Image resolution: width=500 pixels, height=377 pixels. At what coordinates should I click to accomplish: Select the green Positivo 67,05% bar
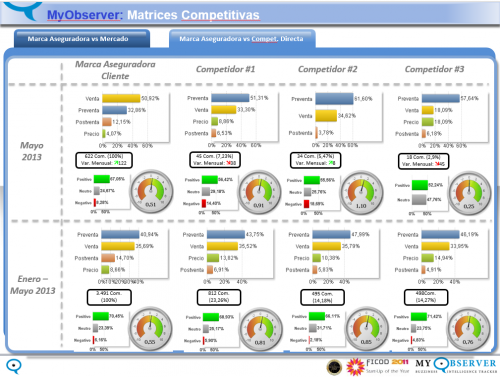click(x=102, y=179)
